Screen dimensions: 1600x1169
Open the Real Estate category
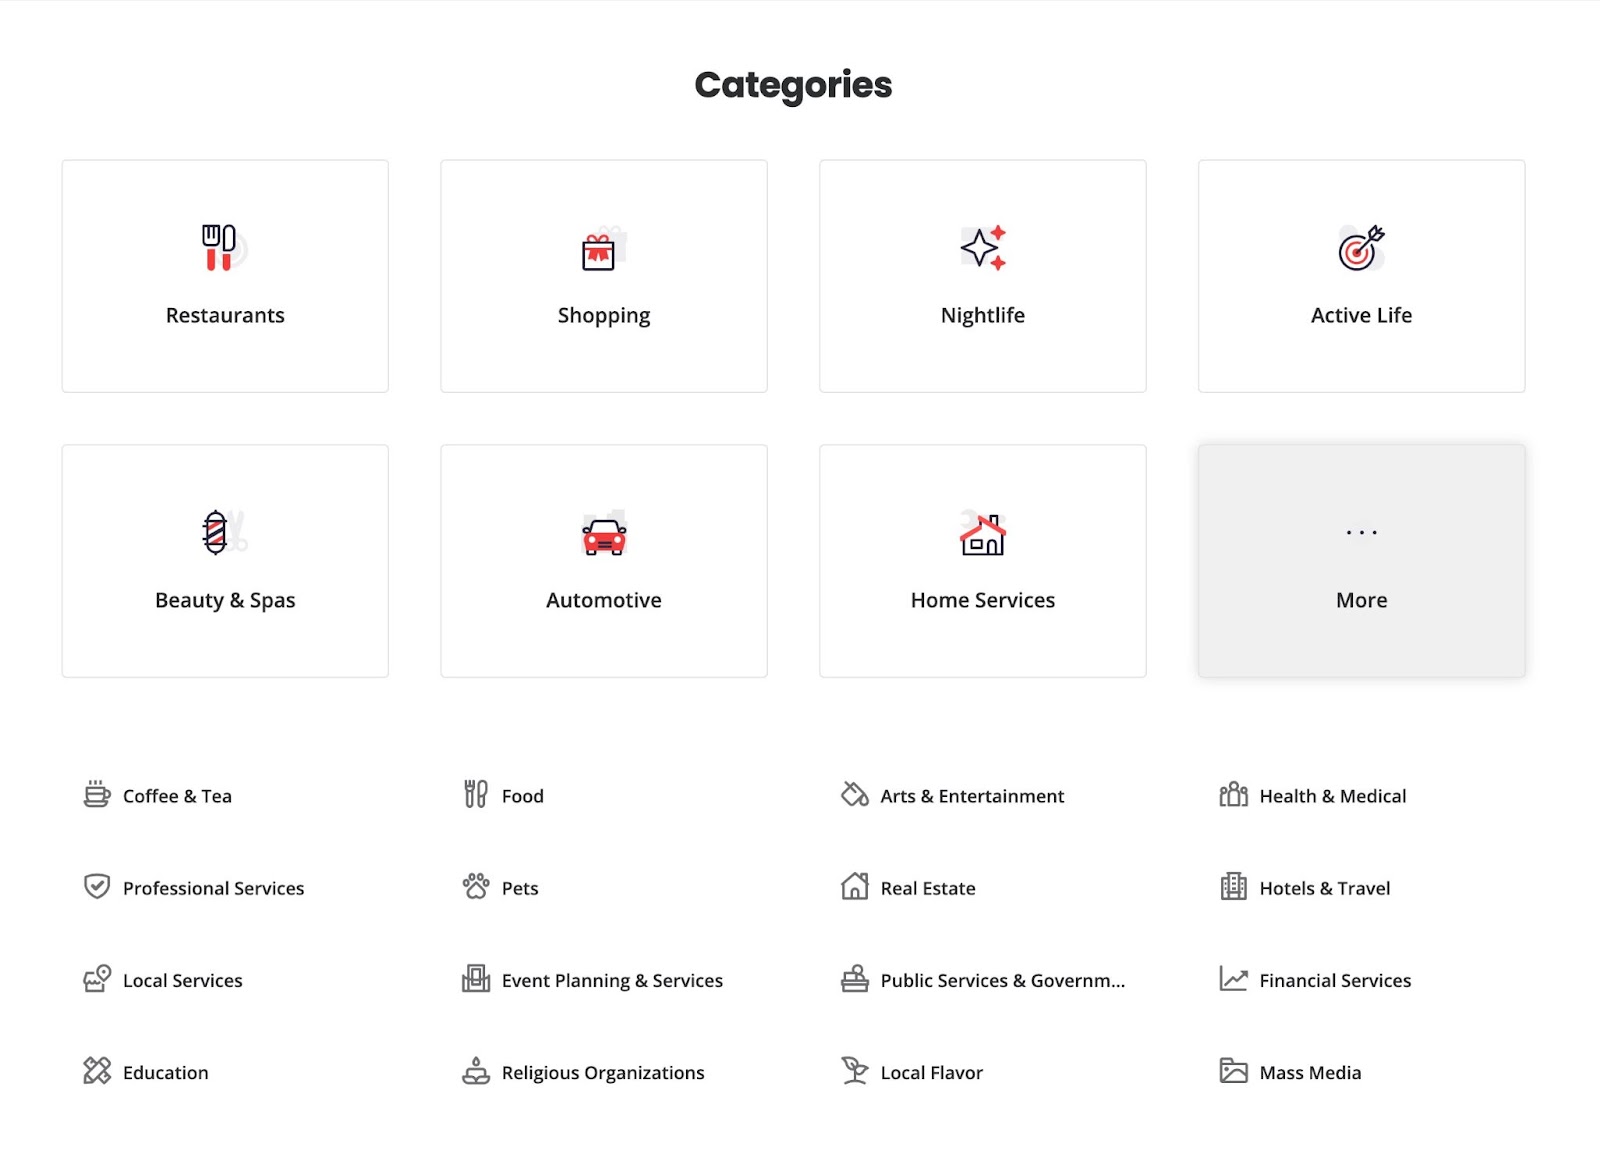point(928,887)
